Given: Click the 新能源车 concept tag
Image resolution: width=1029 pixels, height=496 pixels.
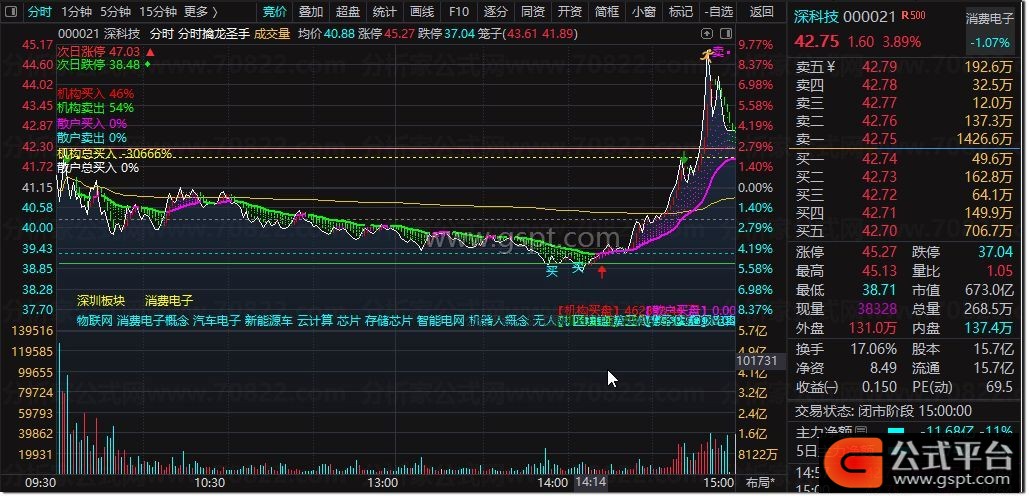Looking at the screenshot, I should click(268, 321).
